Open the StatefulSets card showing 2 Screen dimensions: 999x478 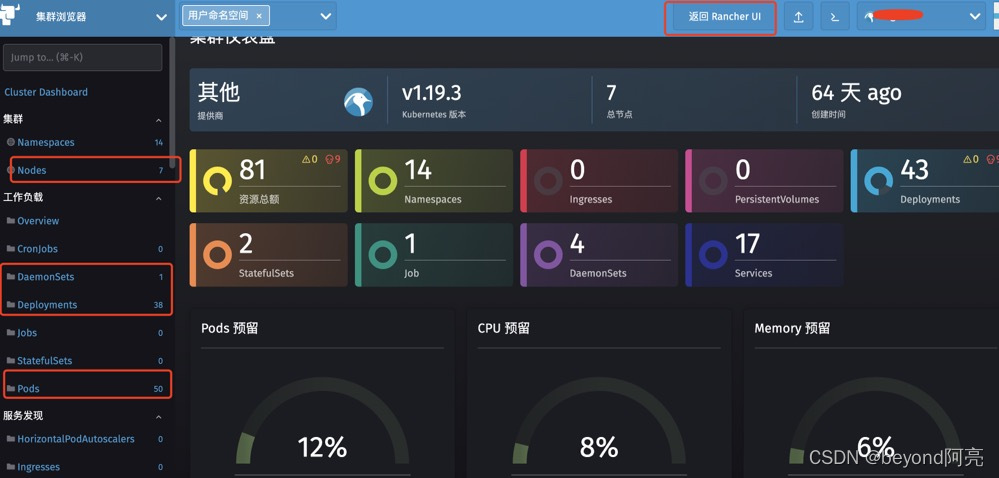tap(269, 255)
